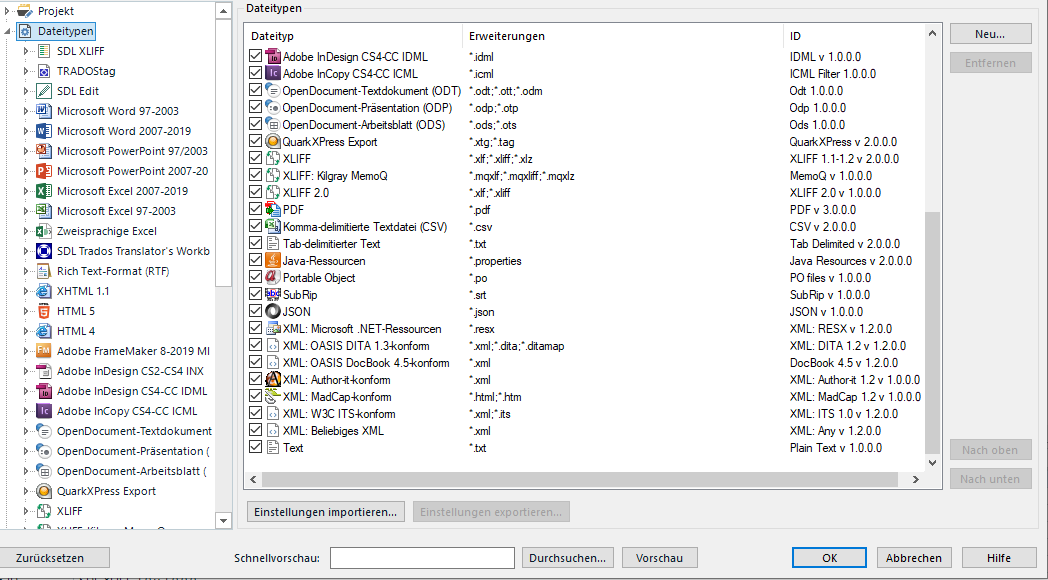Click Adobe InDesign CS4-CC IDML tree icon
Image resolution: width=1048 pixels, height=580 pixels.
44,391
